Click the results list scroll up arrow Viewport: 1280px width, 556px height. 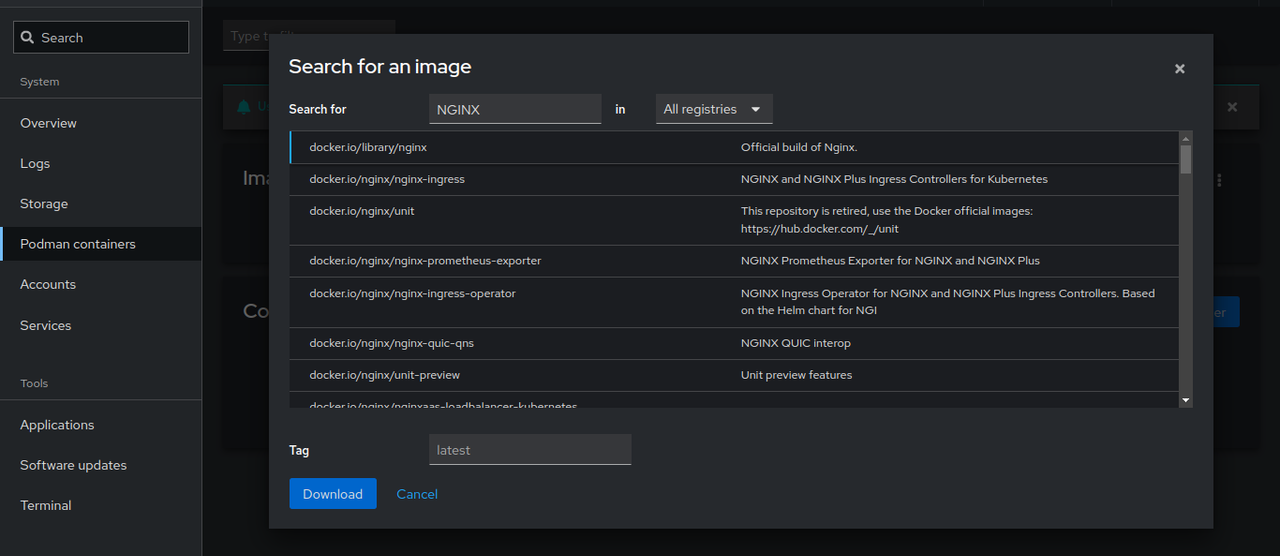coord(1186,138)
